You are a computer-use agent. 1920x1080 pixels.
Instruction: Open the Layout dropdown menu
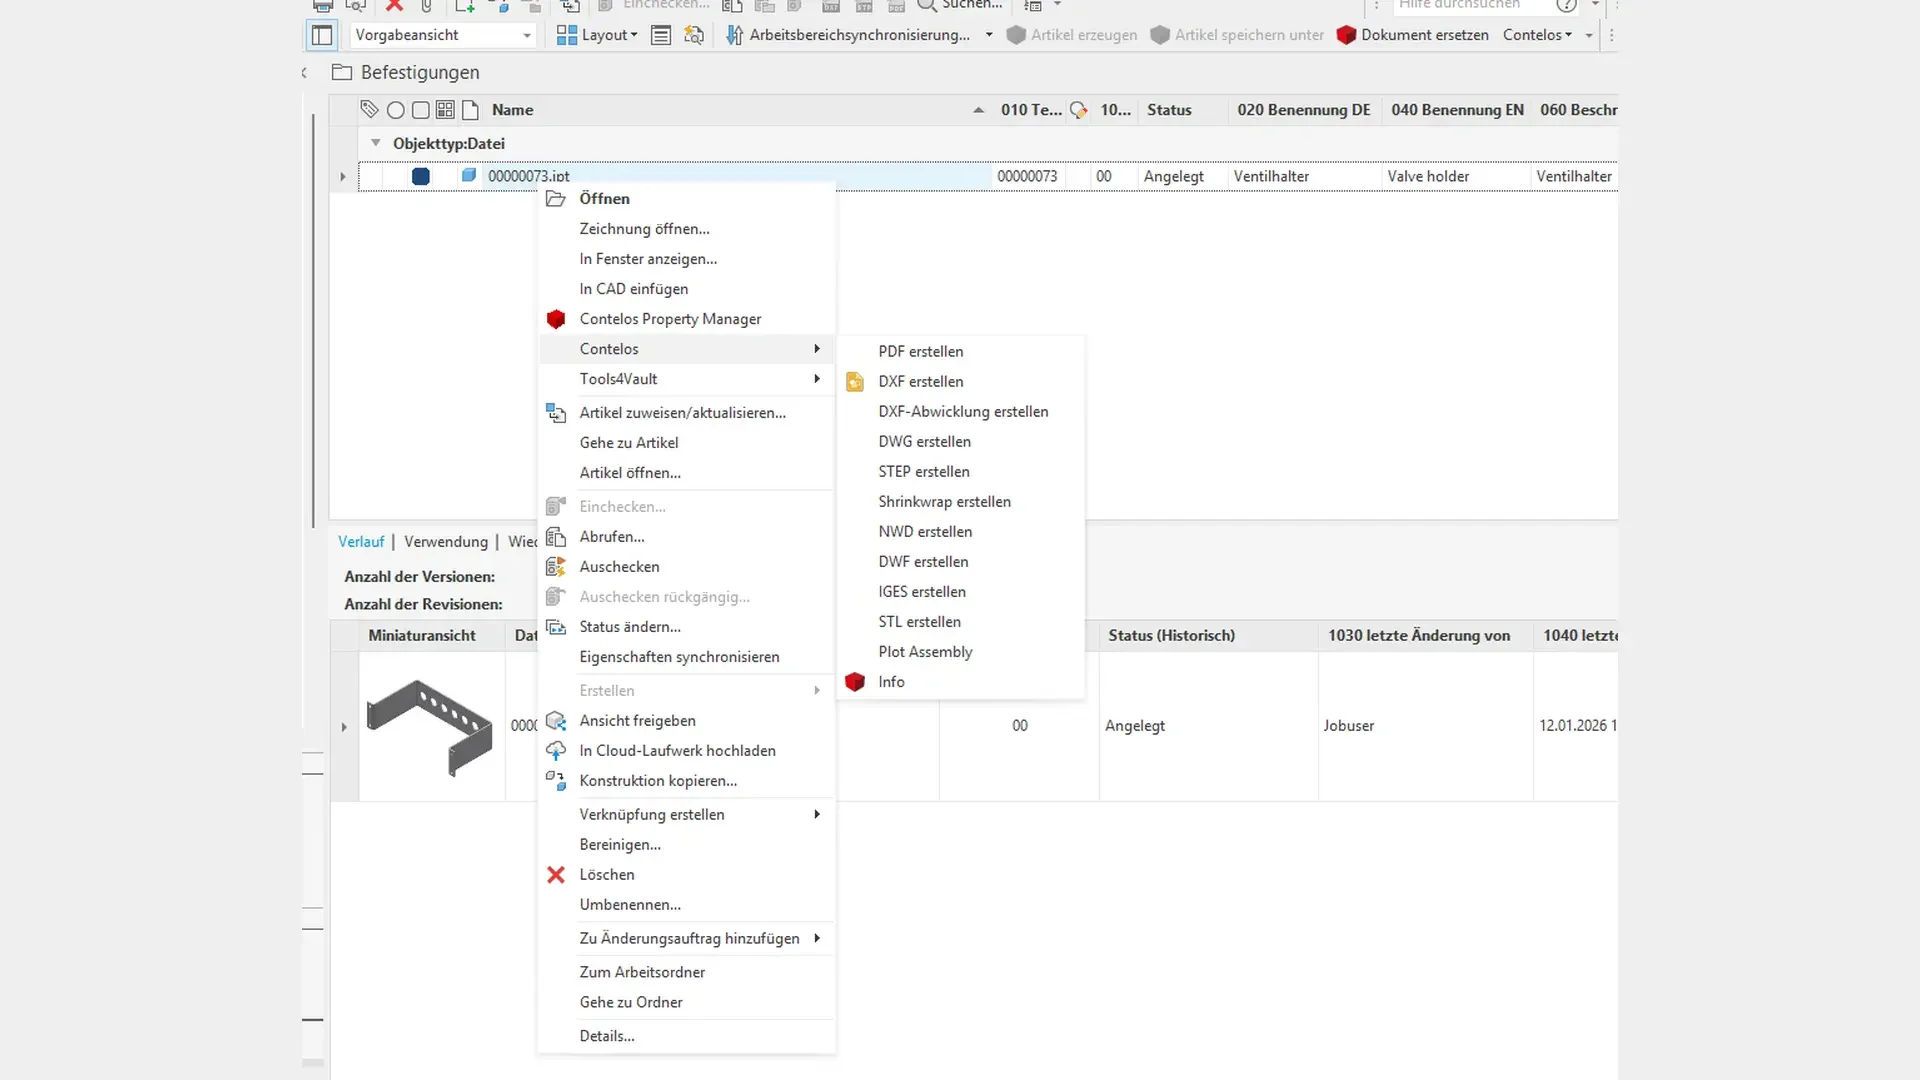(633, 35)
